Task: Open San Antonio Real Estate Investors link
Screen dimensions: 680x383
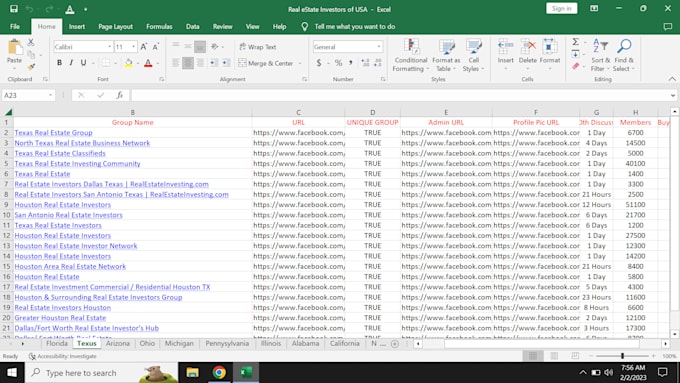Action: pos(69,215)
